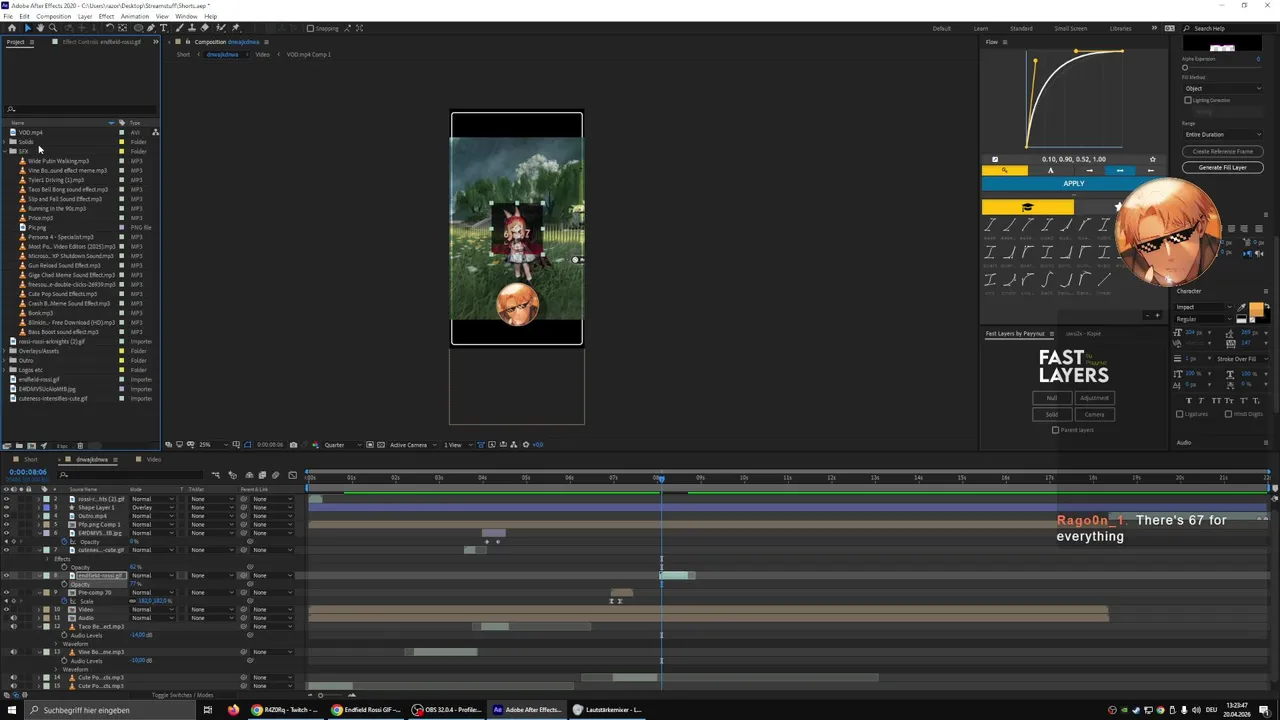Click the trash icon in Project panel
1280x720 pixels.
click(x=80, y=446)
